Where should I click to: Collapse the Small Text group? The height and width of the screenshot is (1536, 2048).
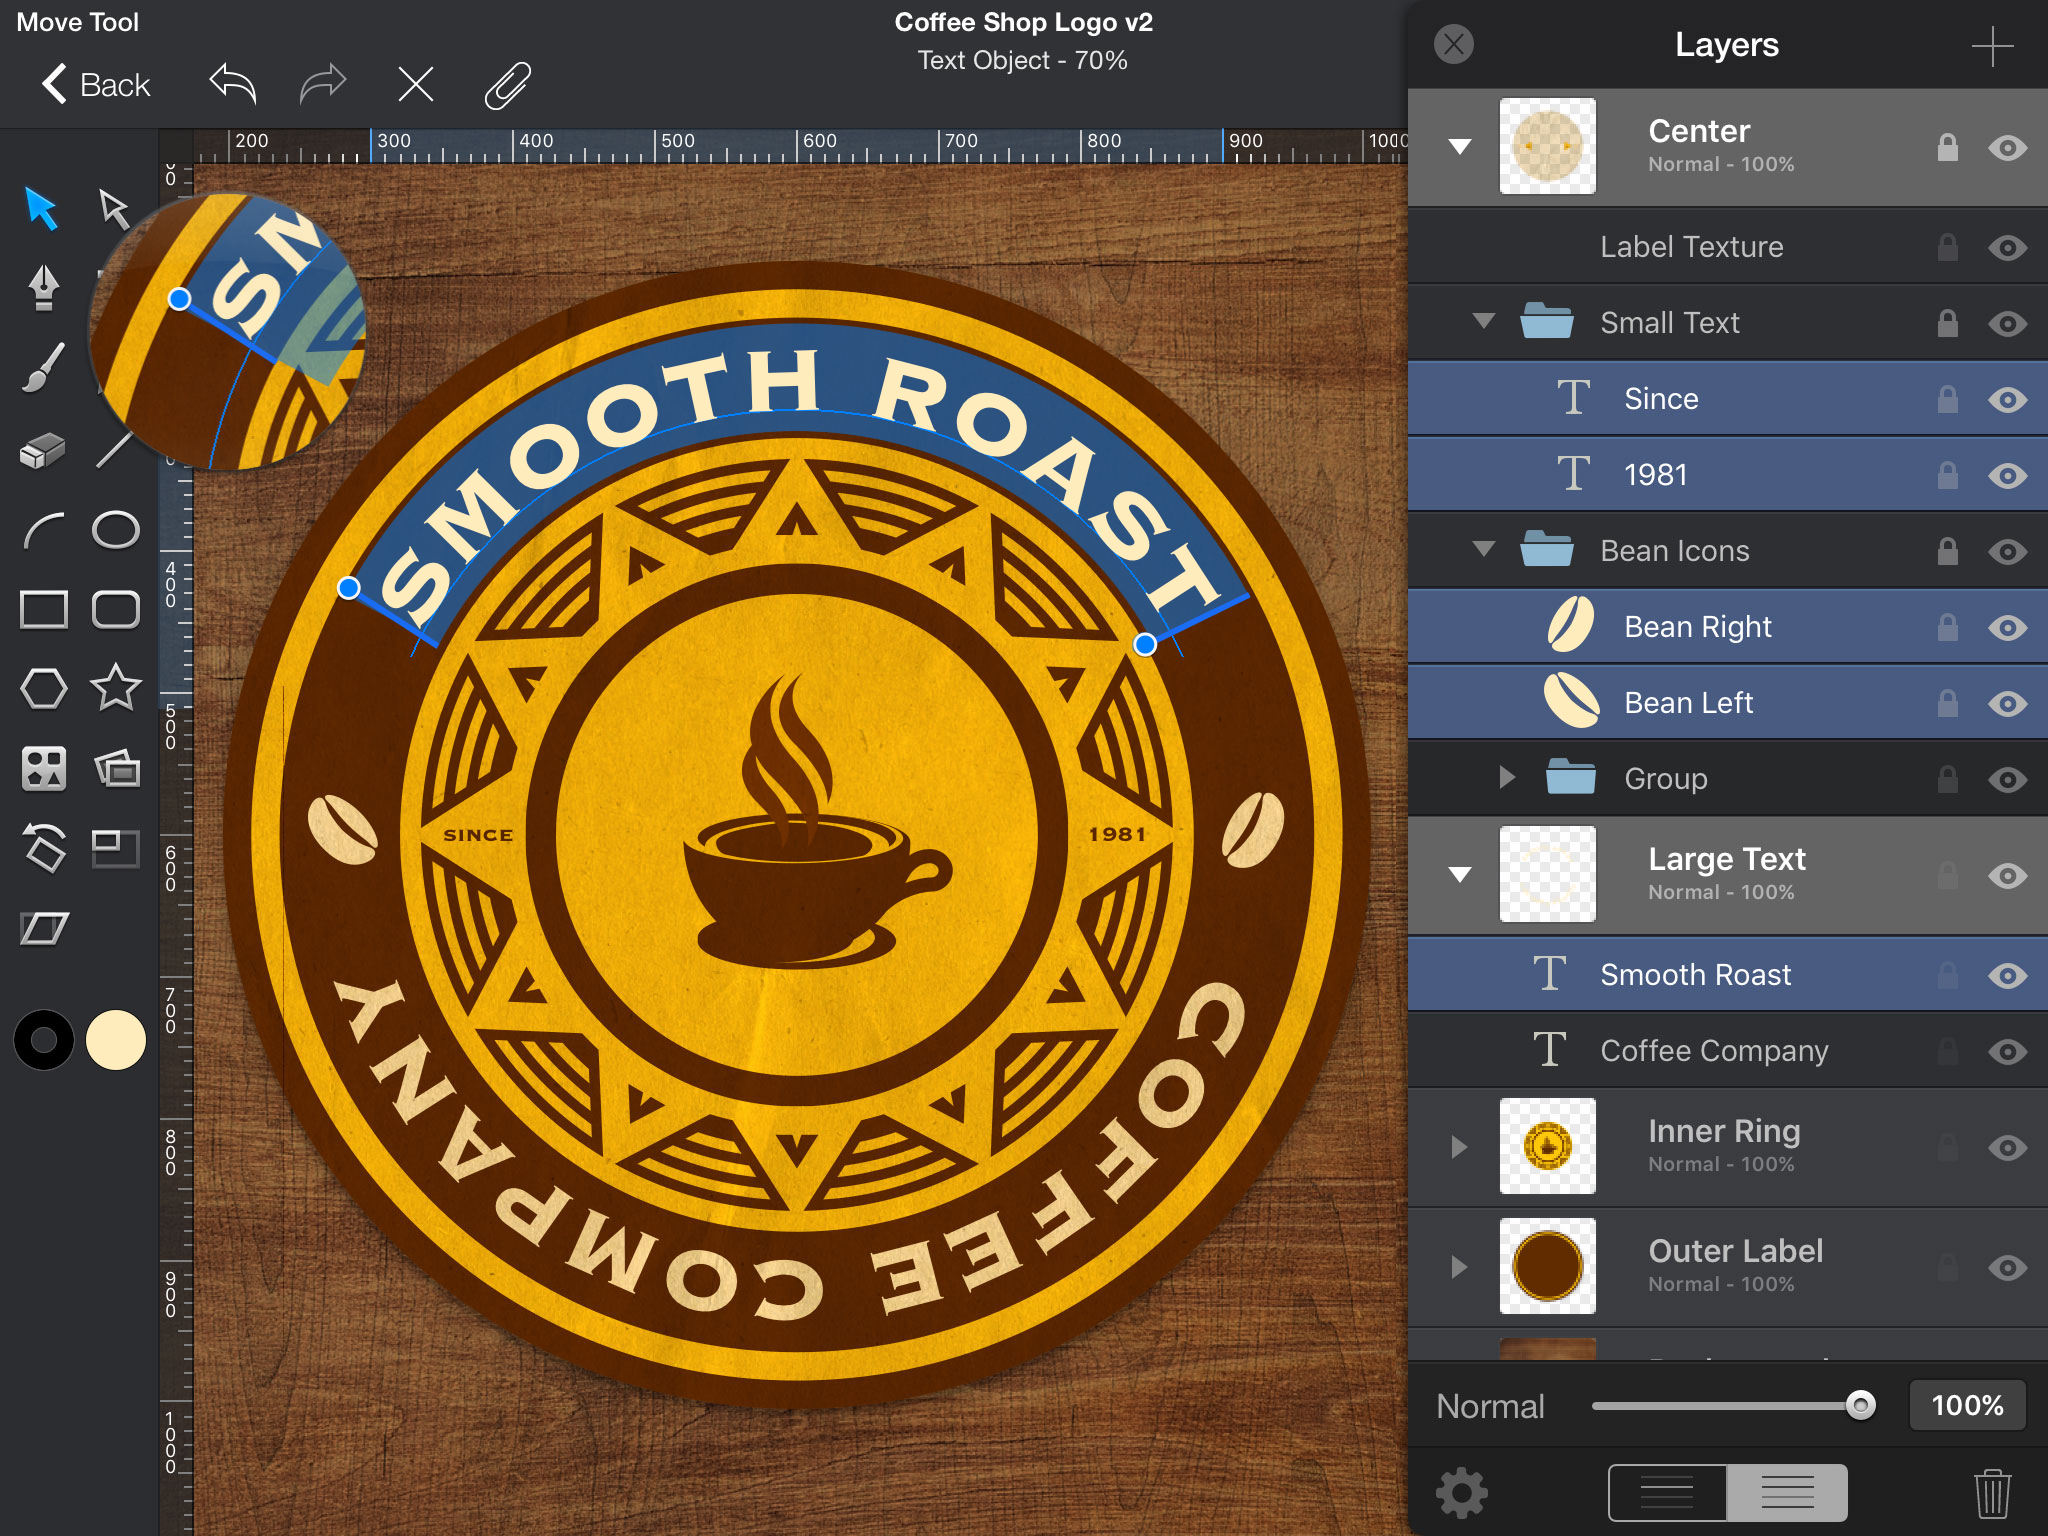(1483, 322)
